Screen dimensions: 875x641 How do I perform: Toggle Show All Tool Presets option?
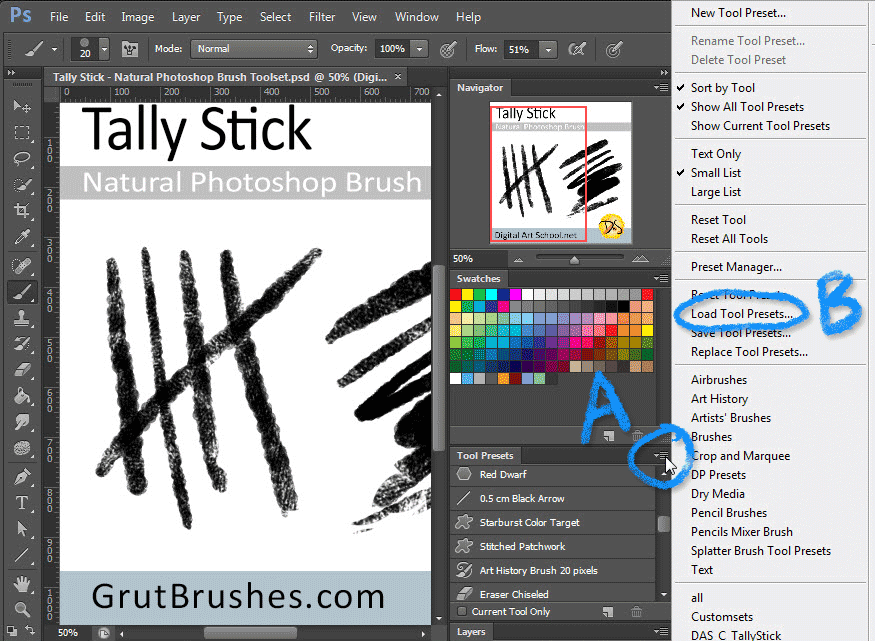[746, 107]
